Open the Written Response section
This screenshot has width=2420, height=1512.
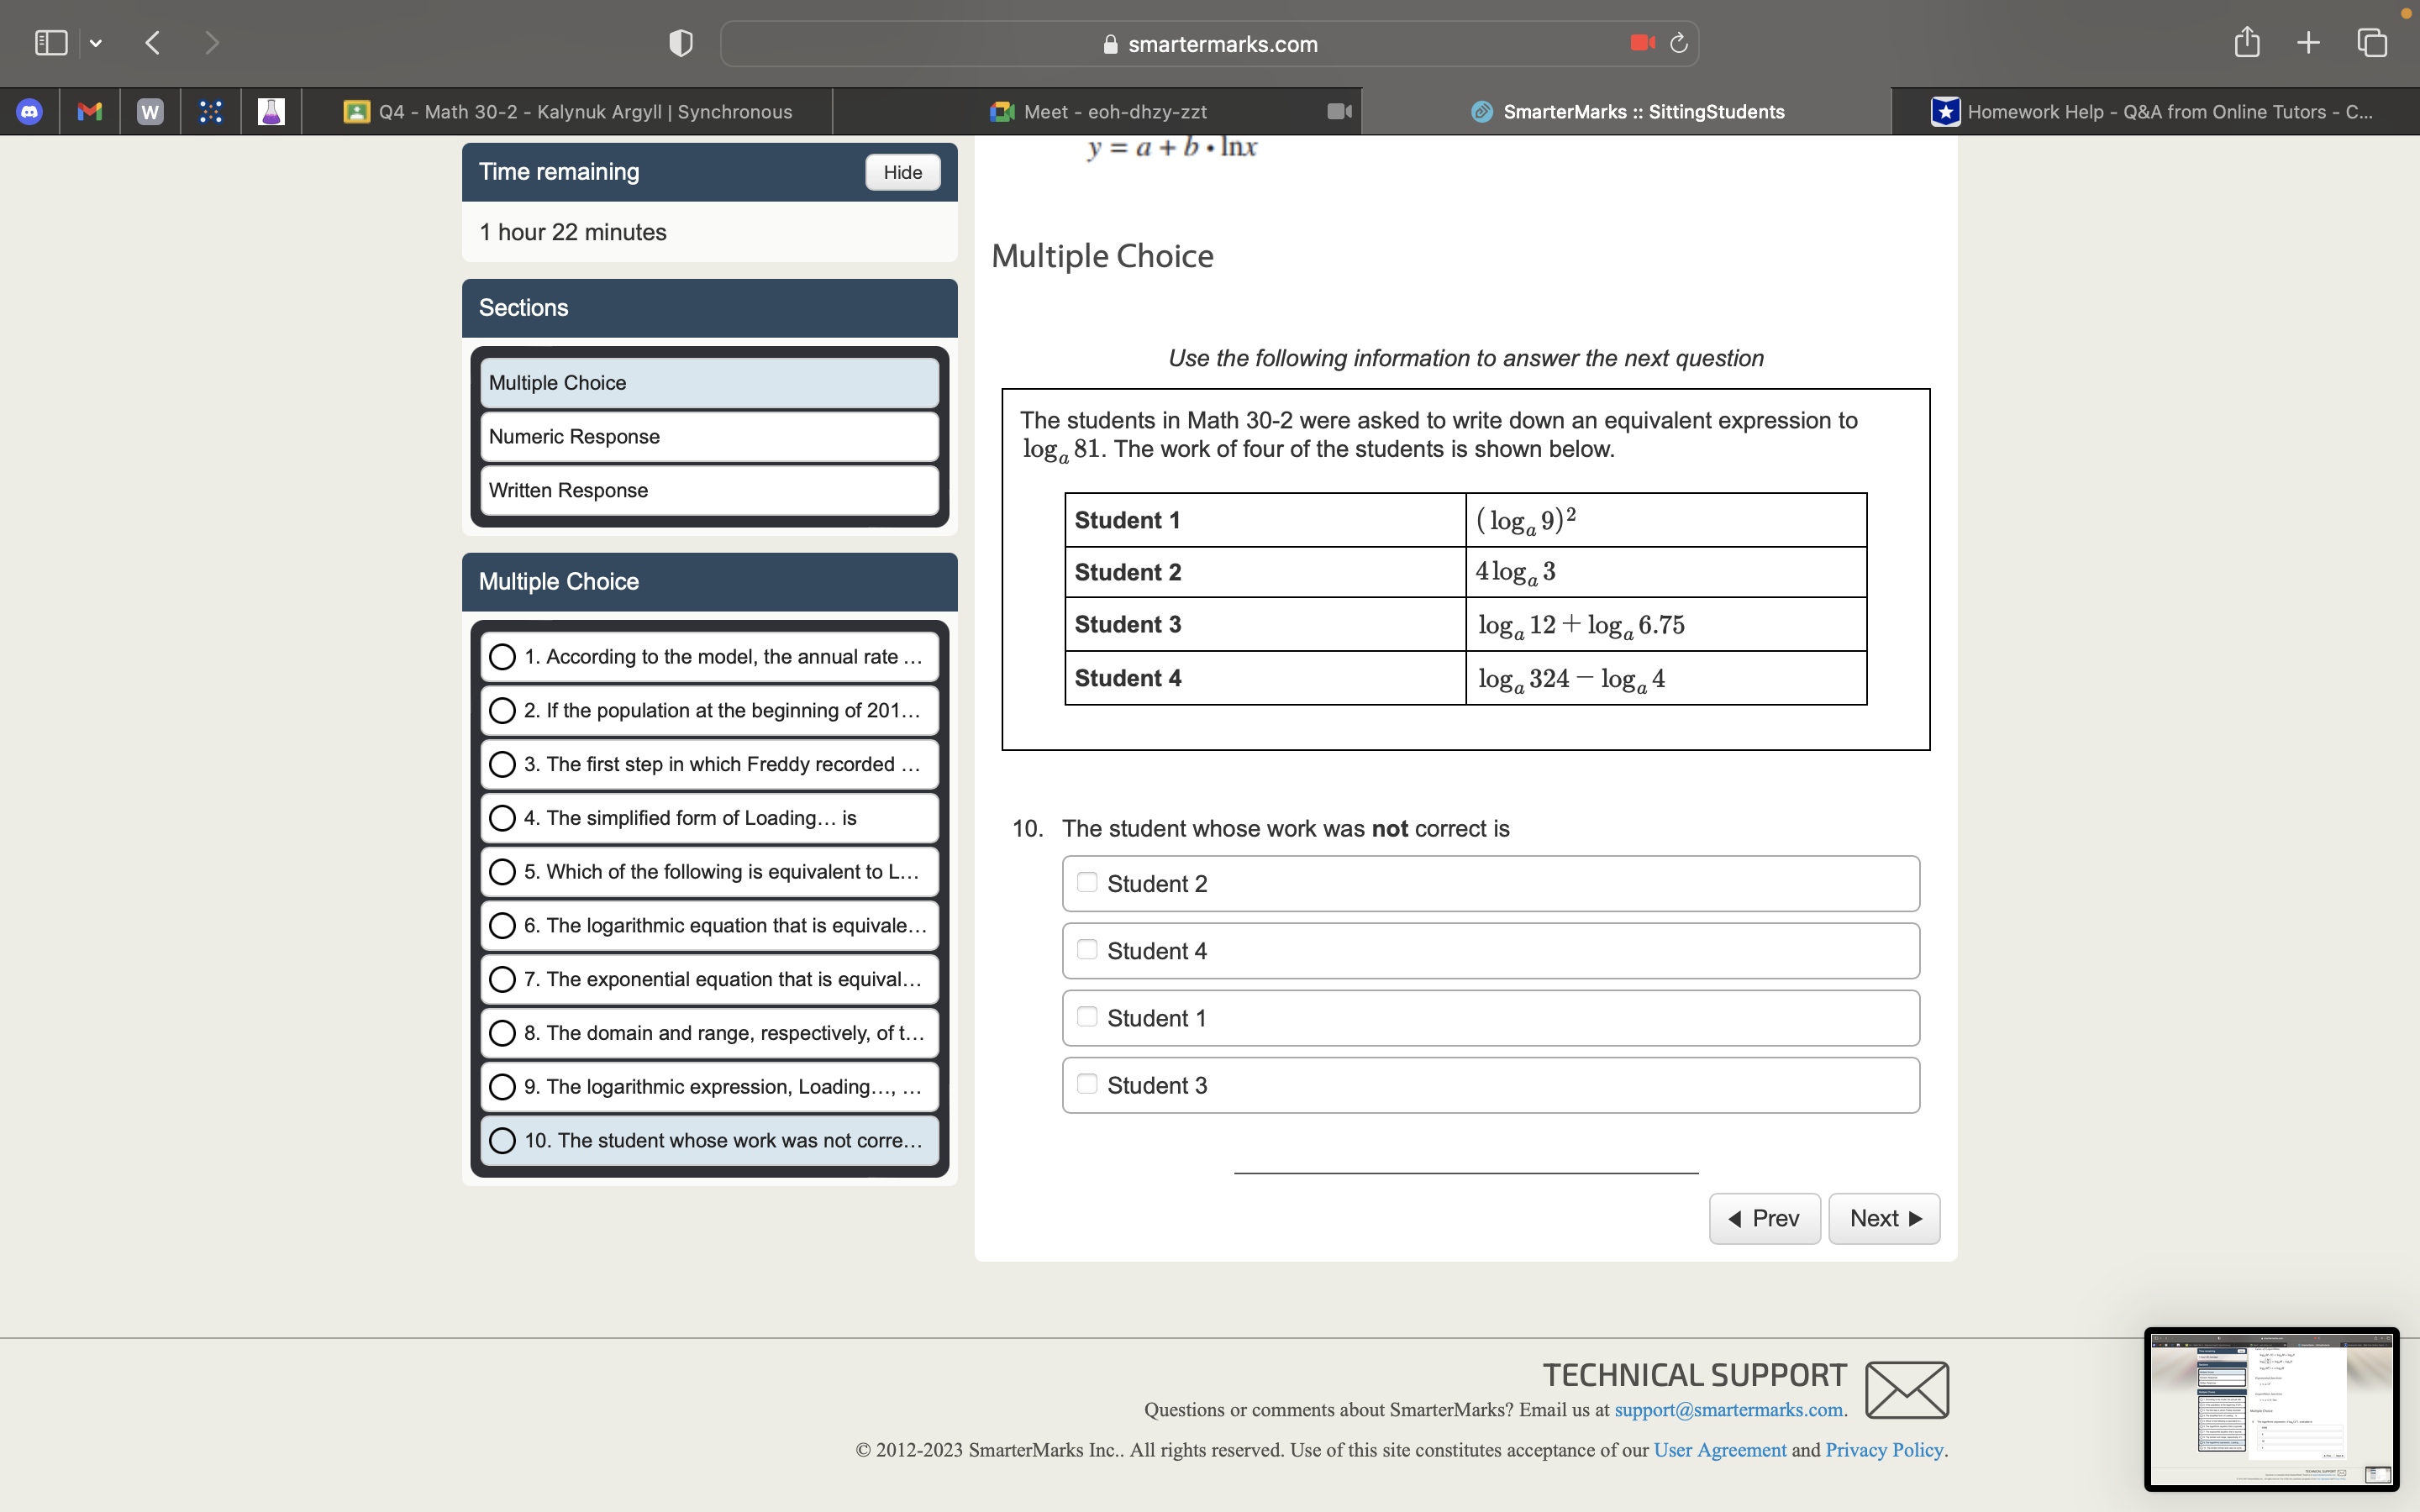(x=709, y=491)
